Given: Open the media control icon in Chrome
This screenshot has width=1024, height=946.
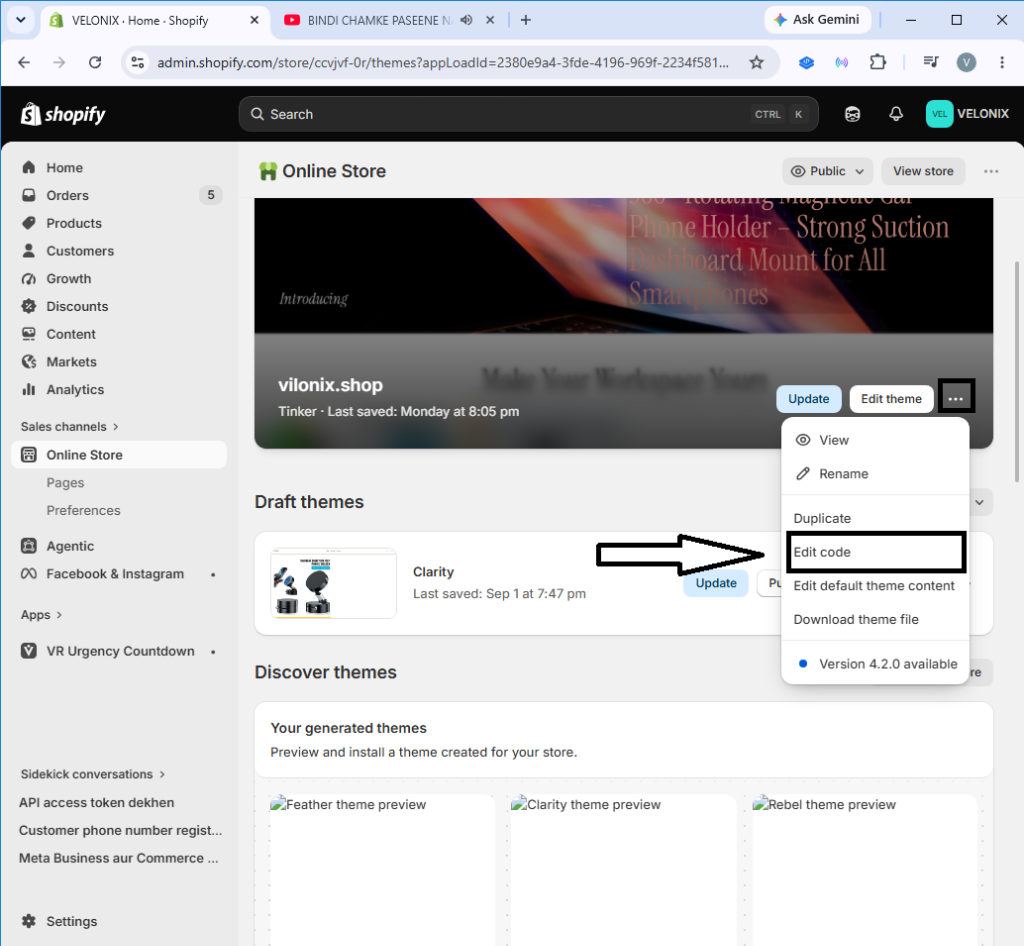Looking at the screenshot, I should coord(931,63).
